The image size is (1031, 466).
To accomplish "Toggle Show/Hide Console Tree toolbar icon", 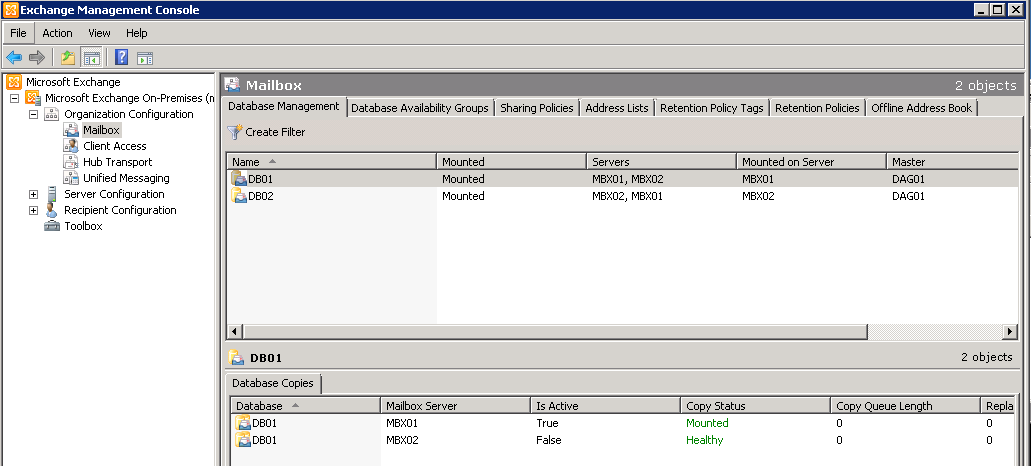I will (x=91, y=57).
